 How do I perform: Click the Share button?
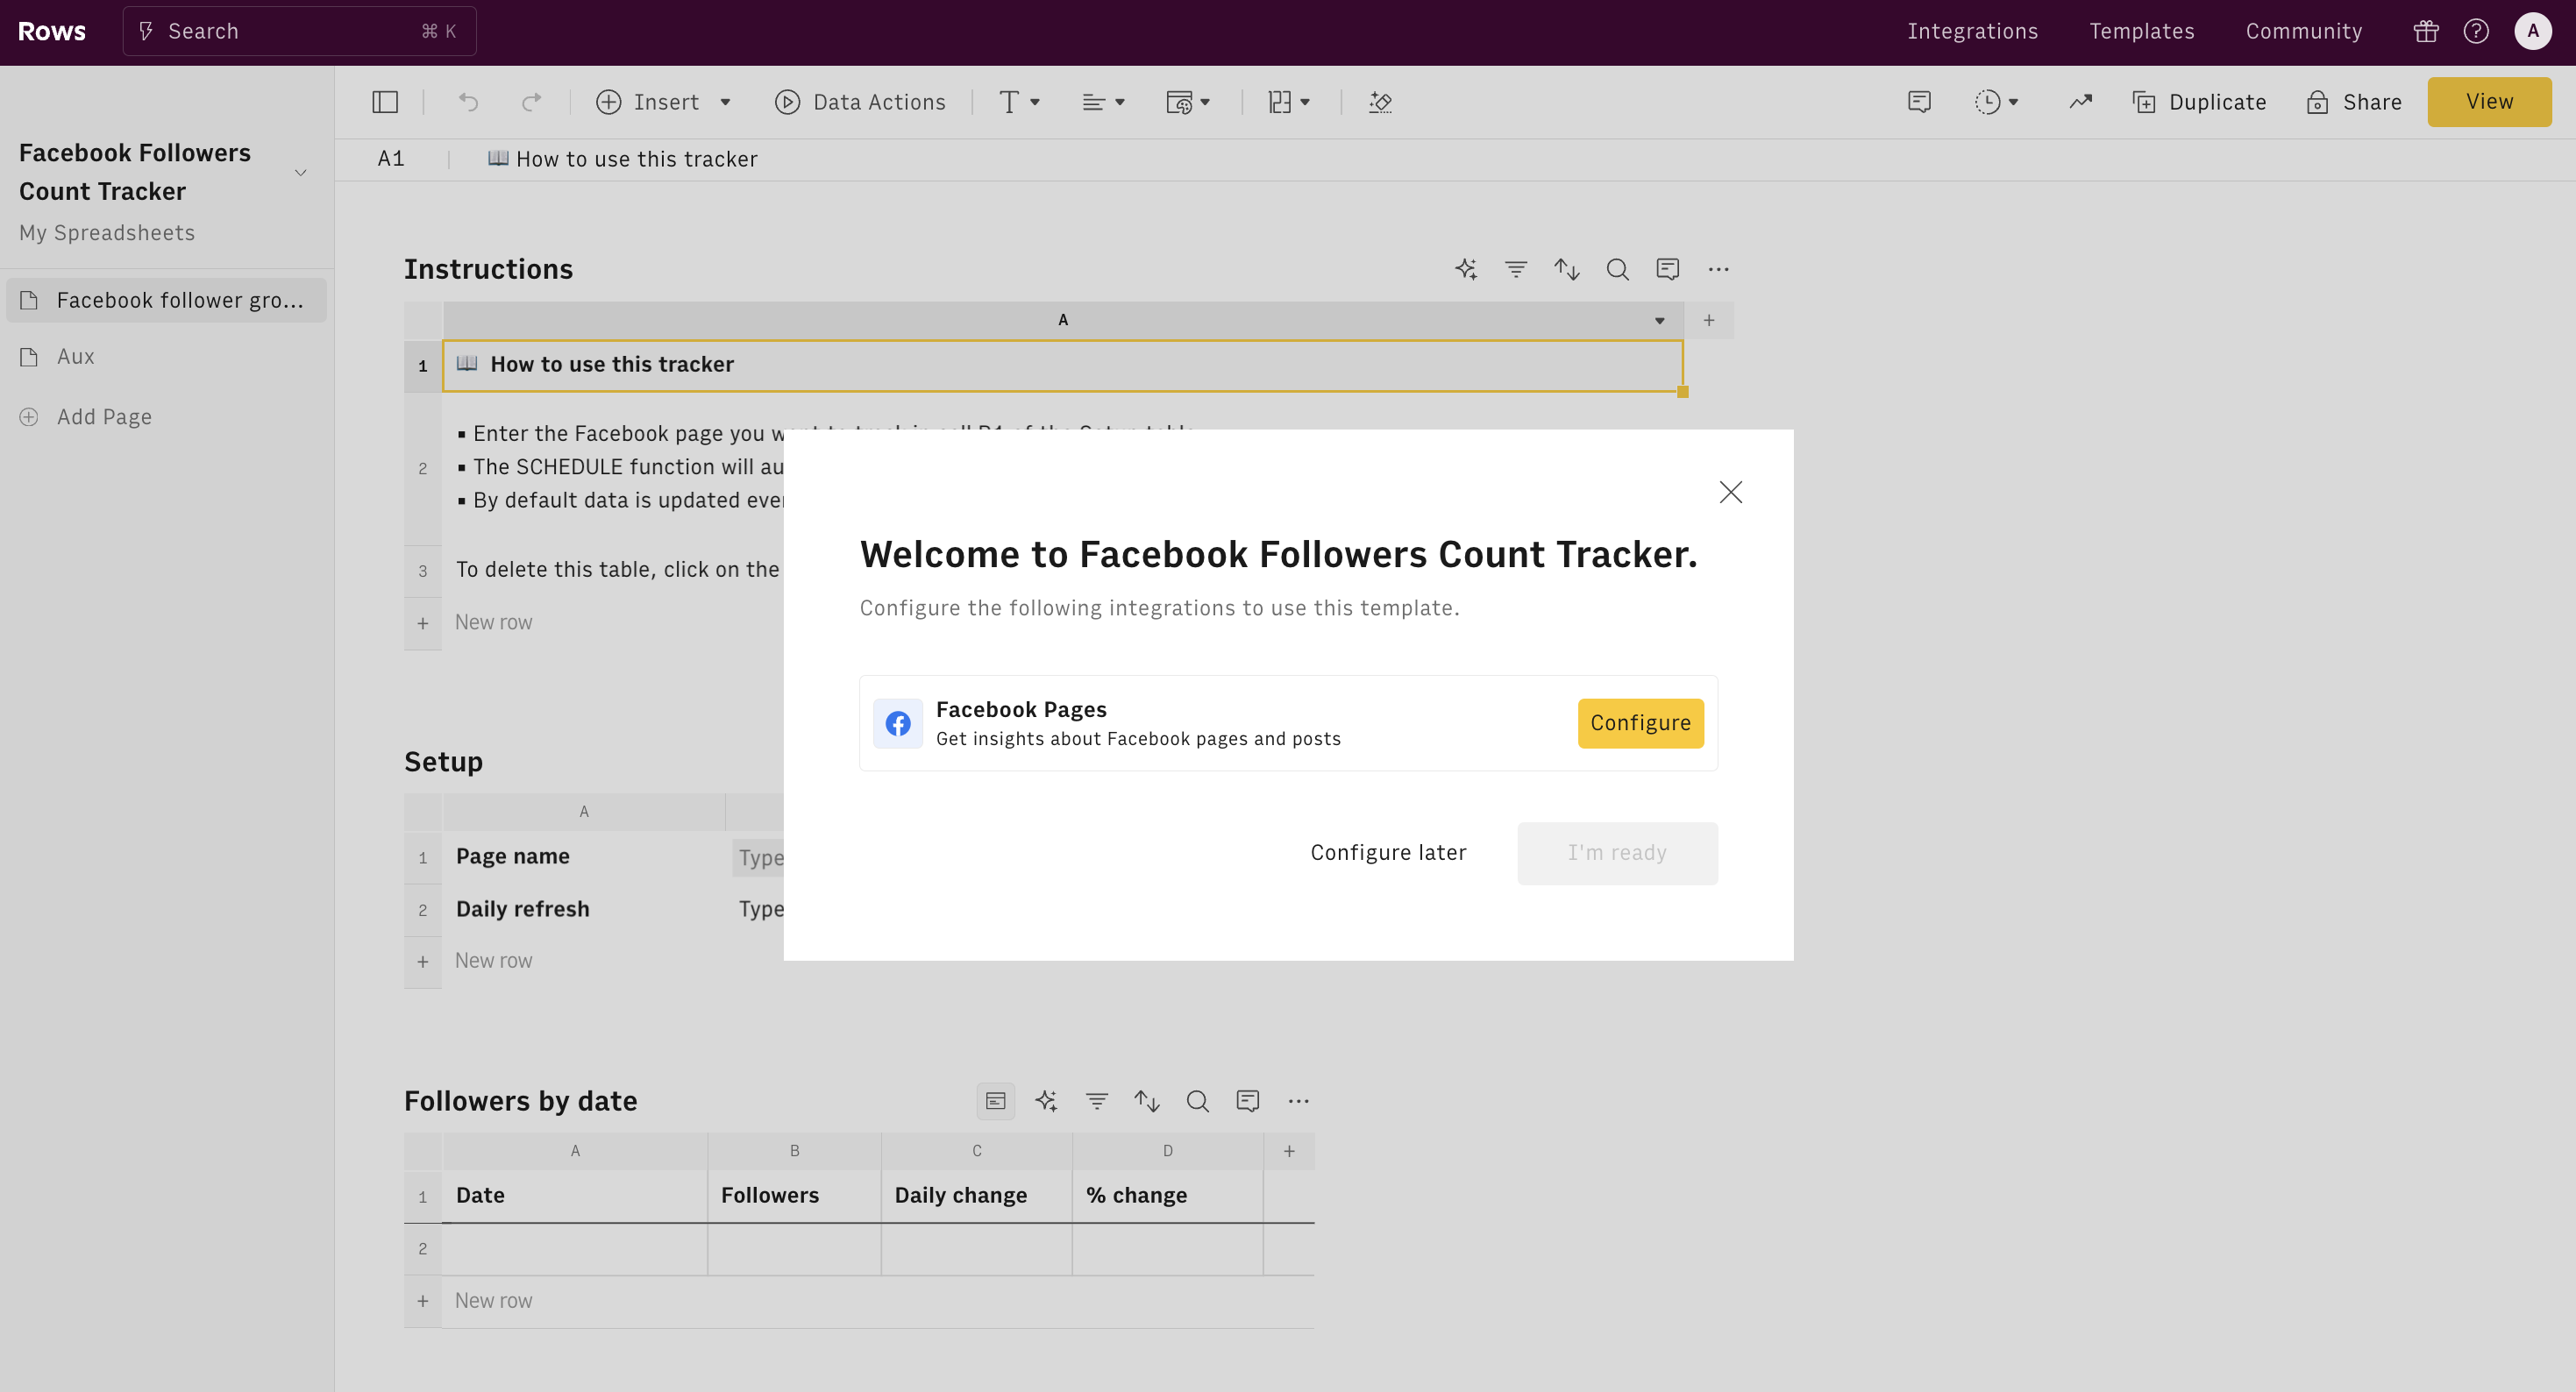click(2354, 102)
